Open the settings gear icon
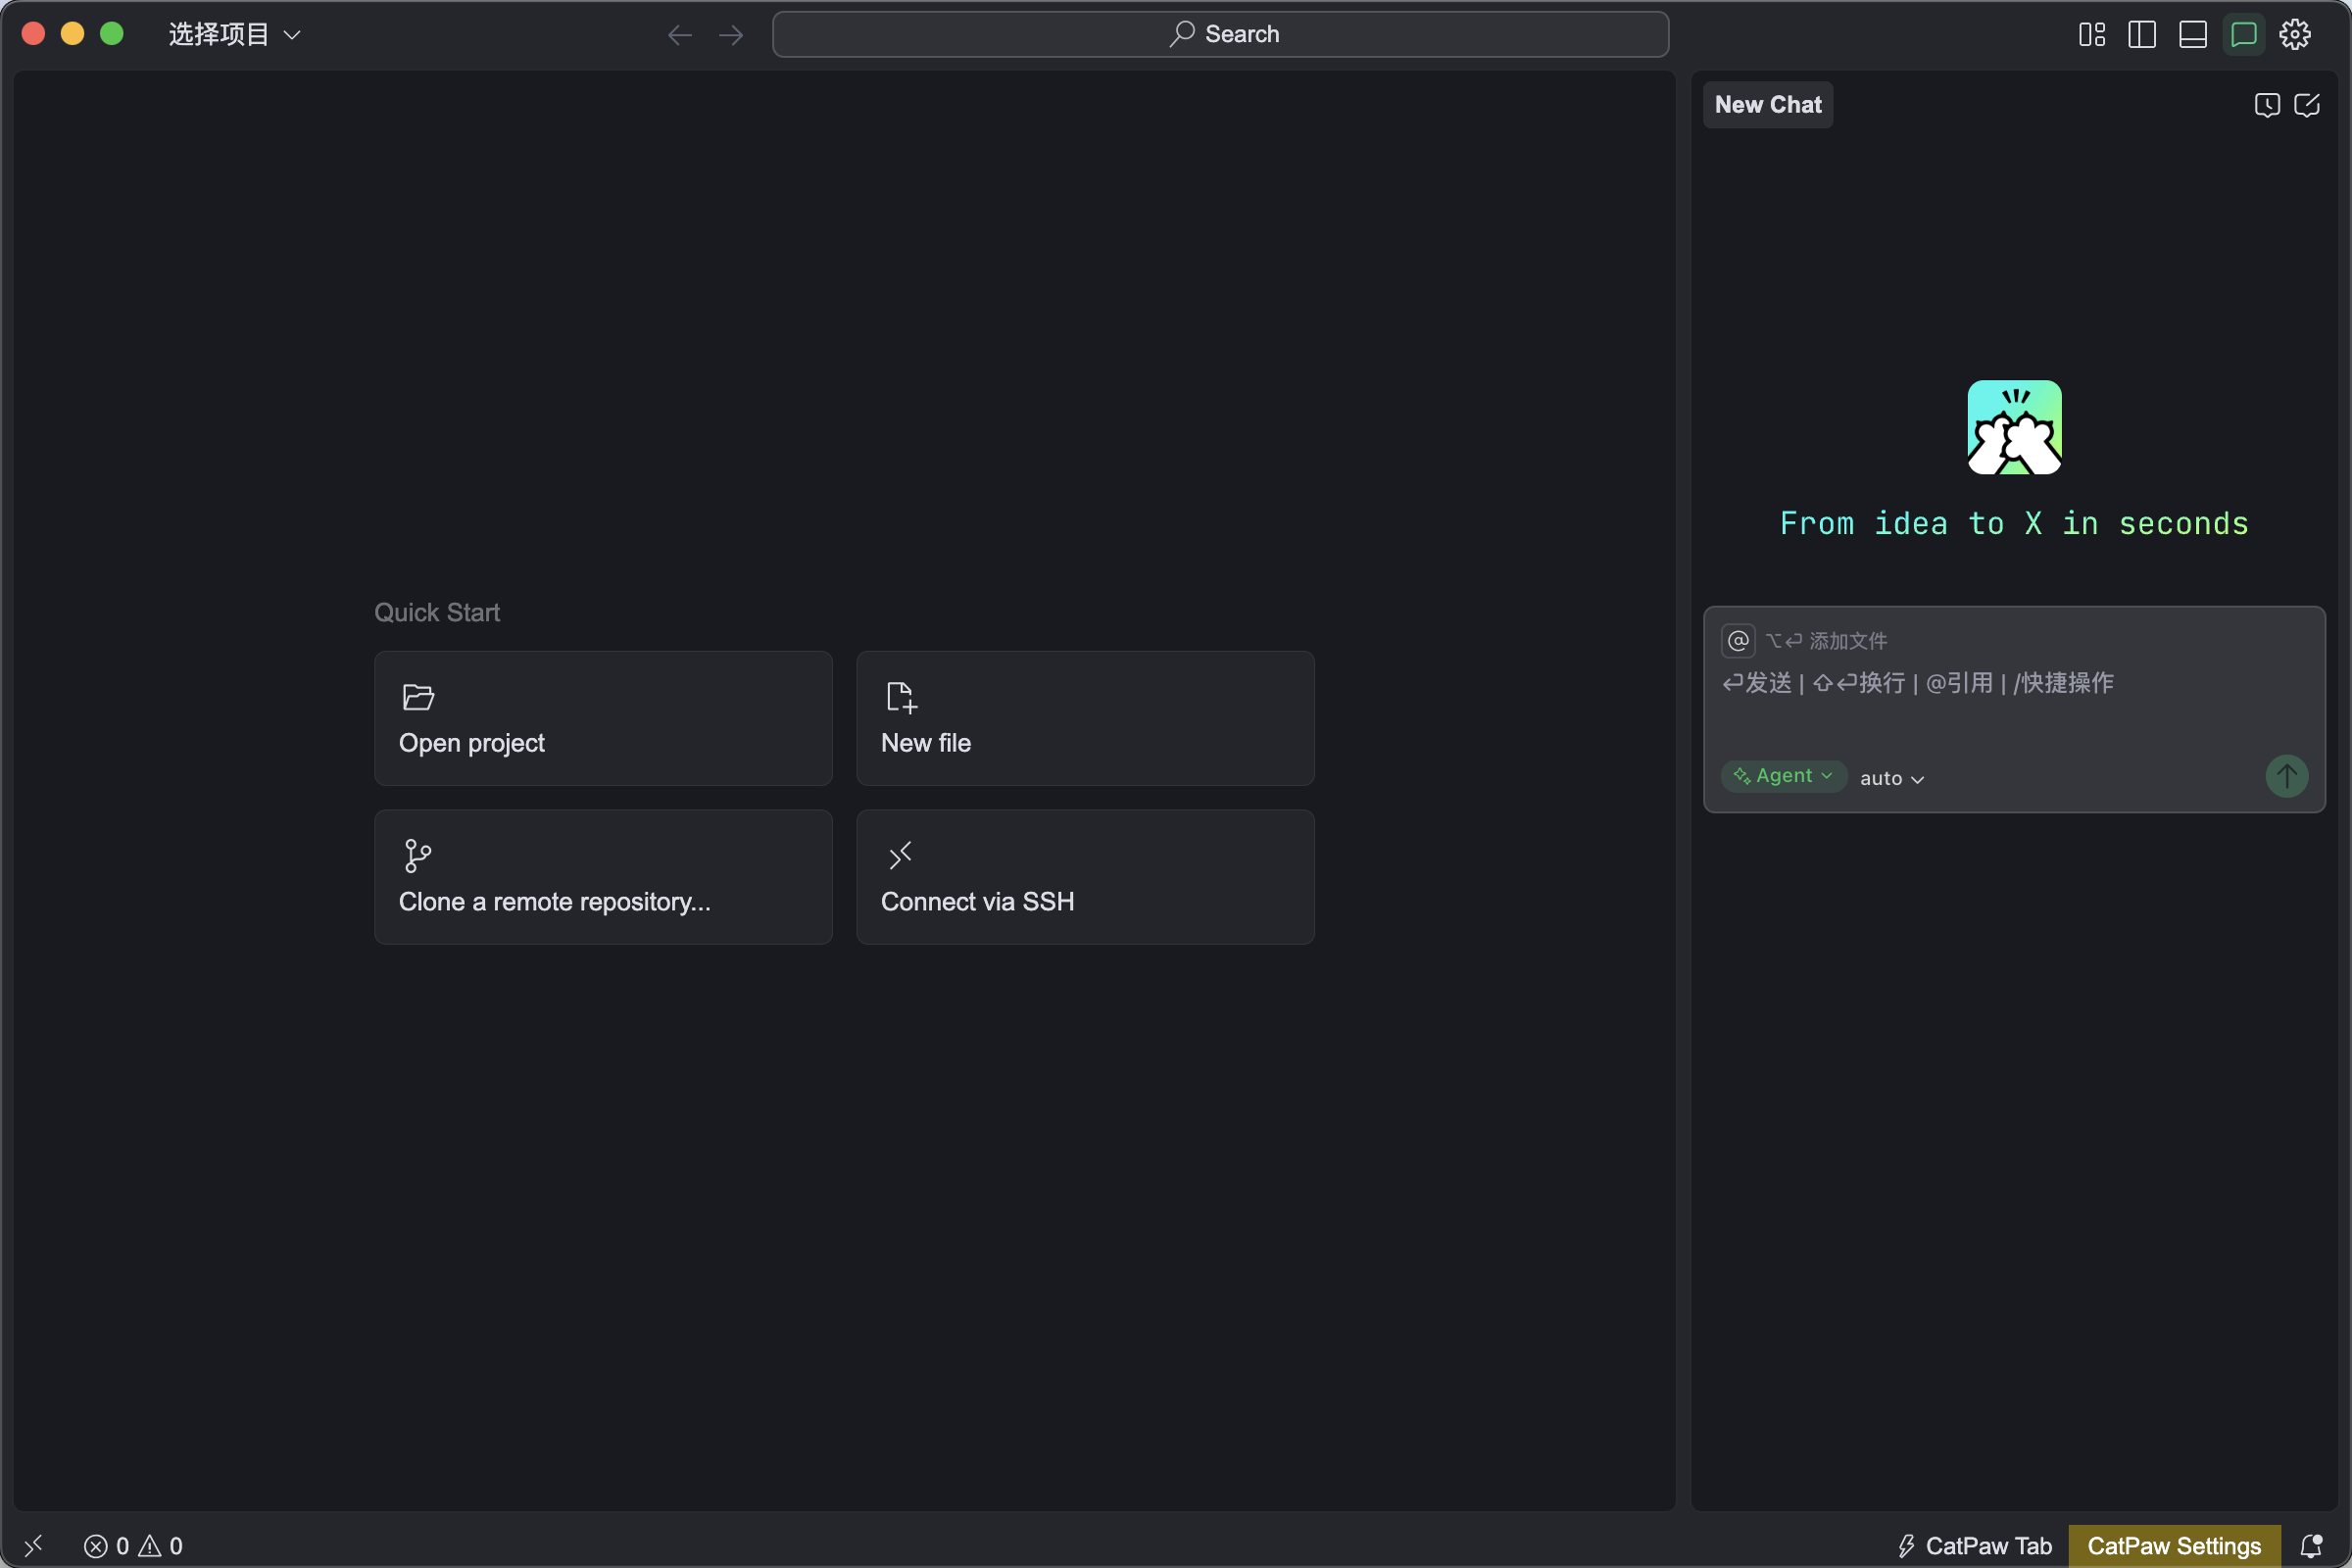Viewport: 2352px width, 1568px height. pos(2294,34)
